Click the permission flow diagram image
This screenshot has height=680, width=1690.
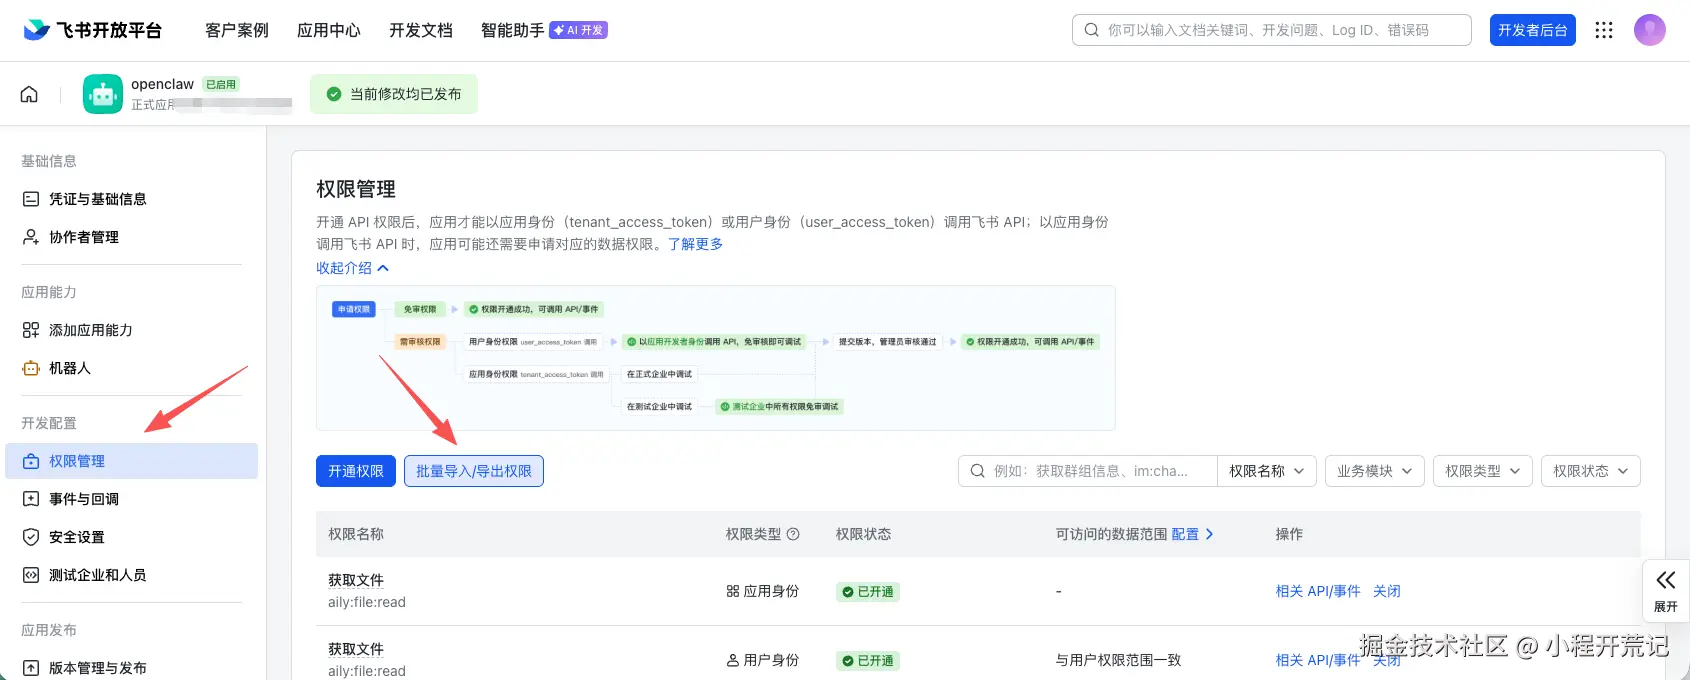(x=716, y=358)
